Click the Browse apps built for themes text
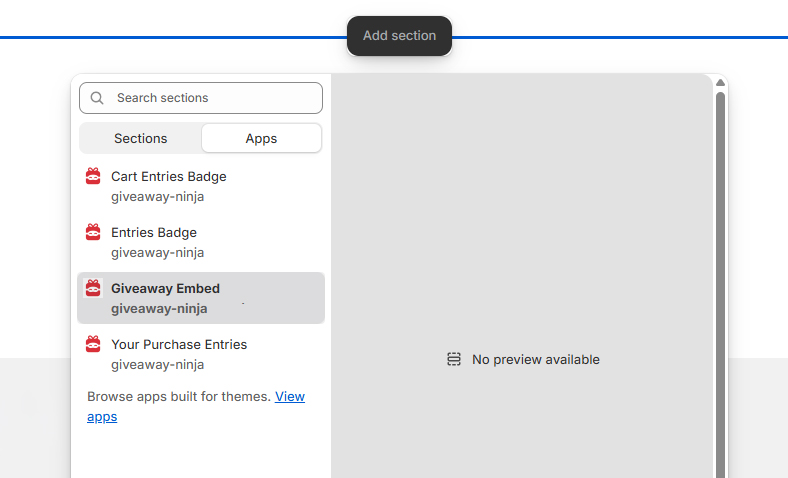788x478 pixels. (178, 397)
